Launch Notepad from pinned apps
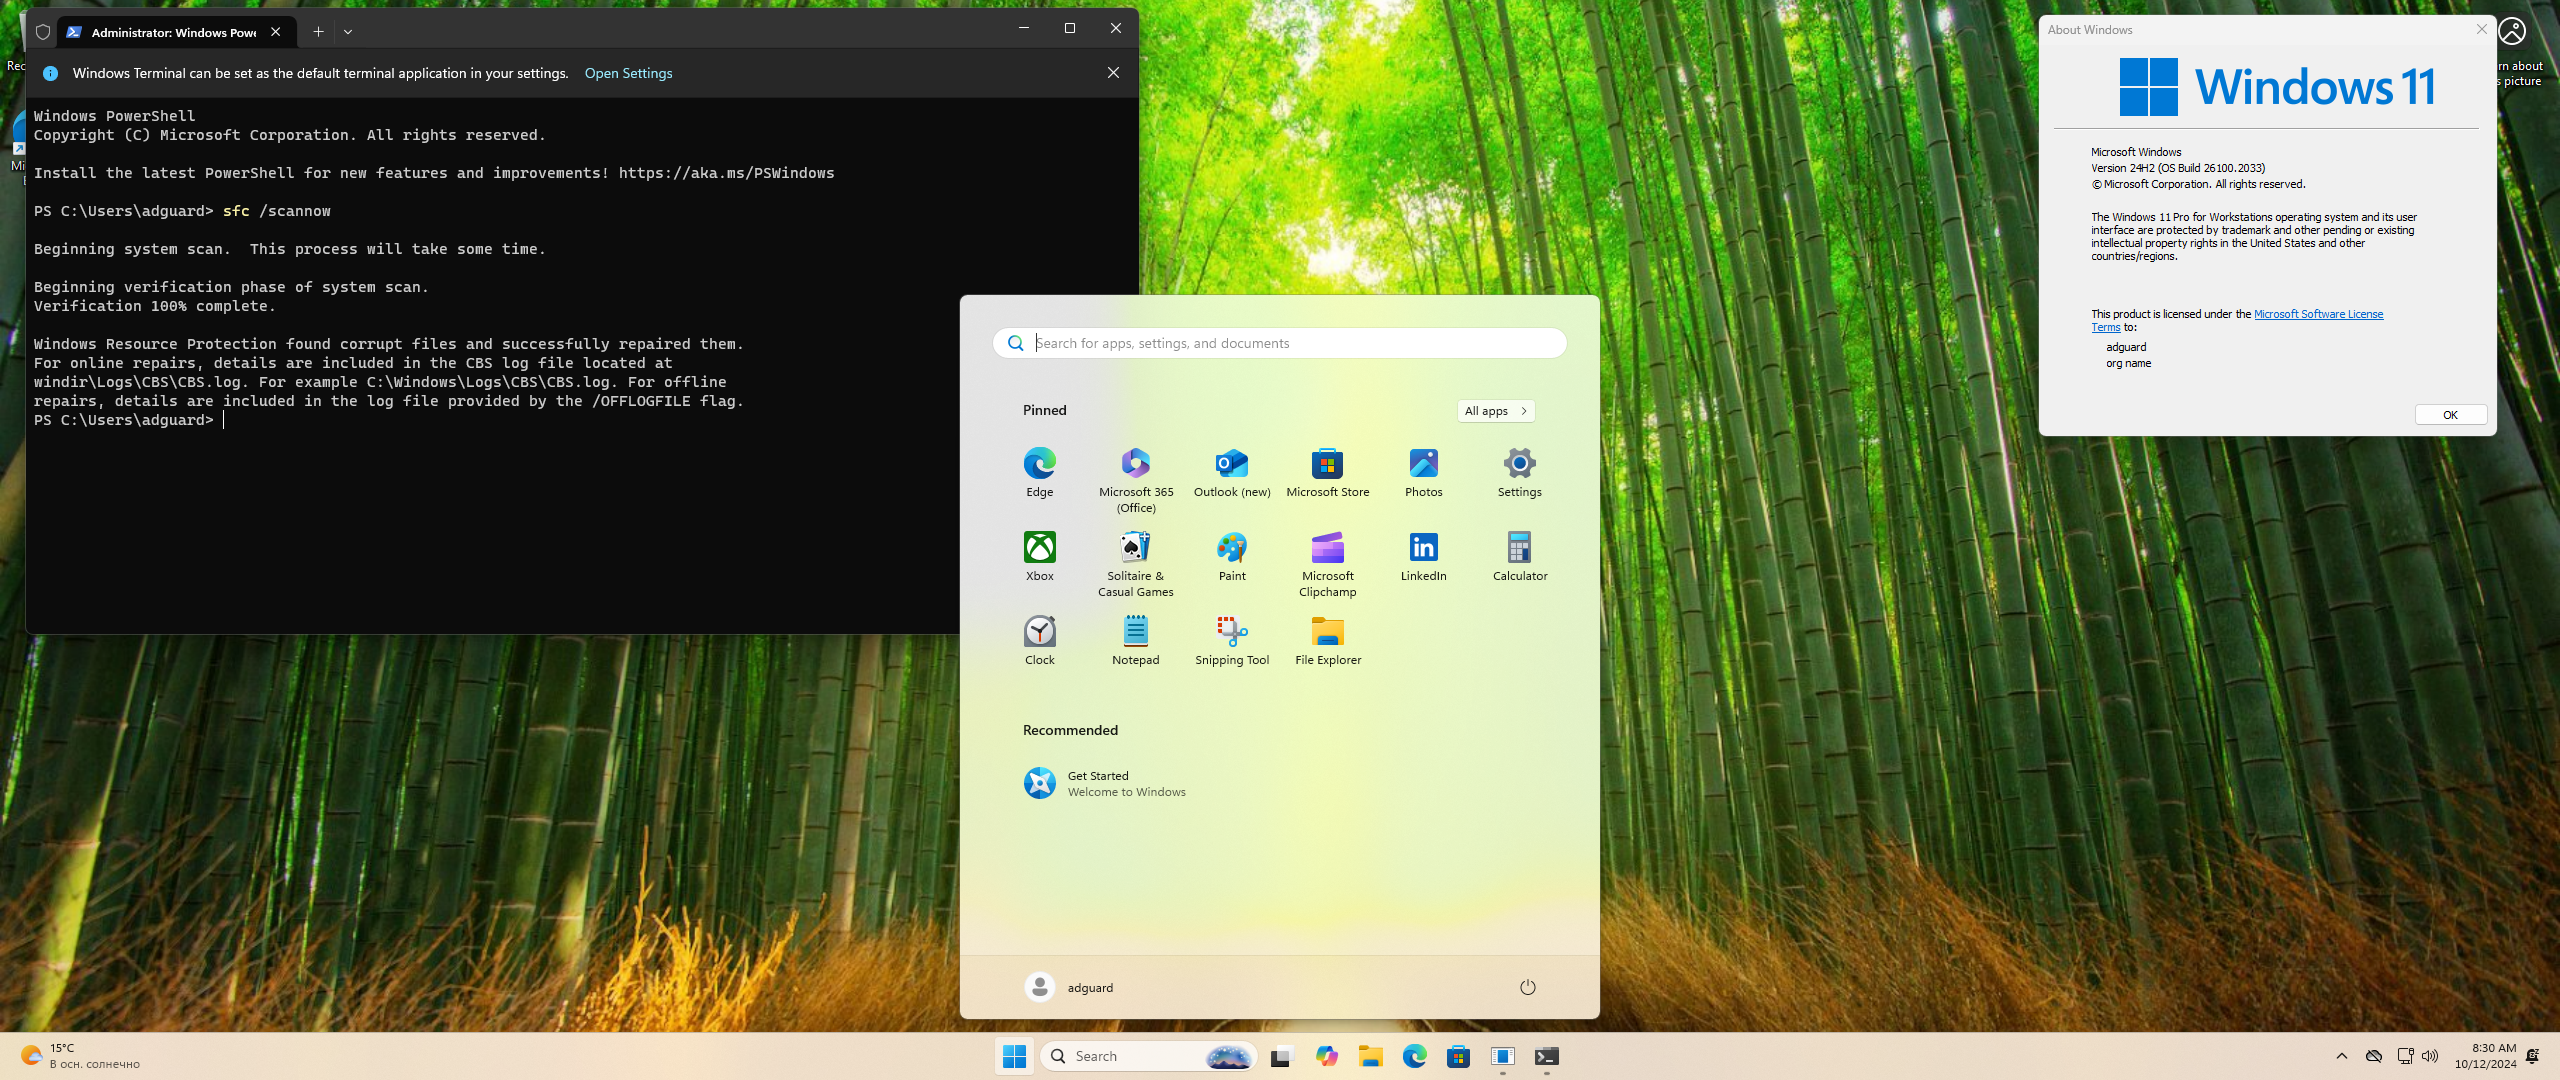Screen dimensions: 2560x1080 [x=1136, y=640]
